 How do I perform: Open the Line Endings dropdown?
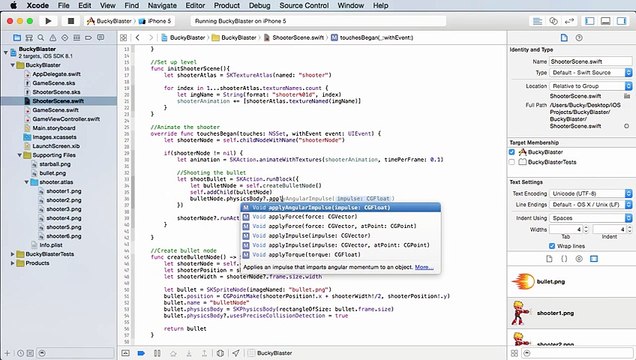coord(591,205)
